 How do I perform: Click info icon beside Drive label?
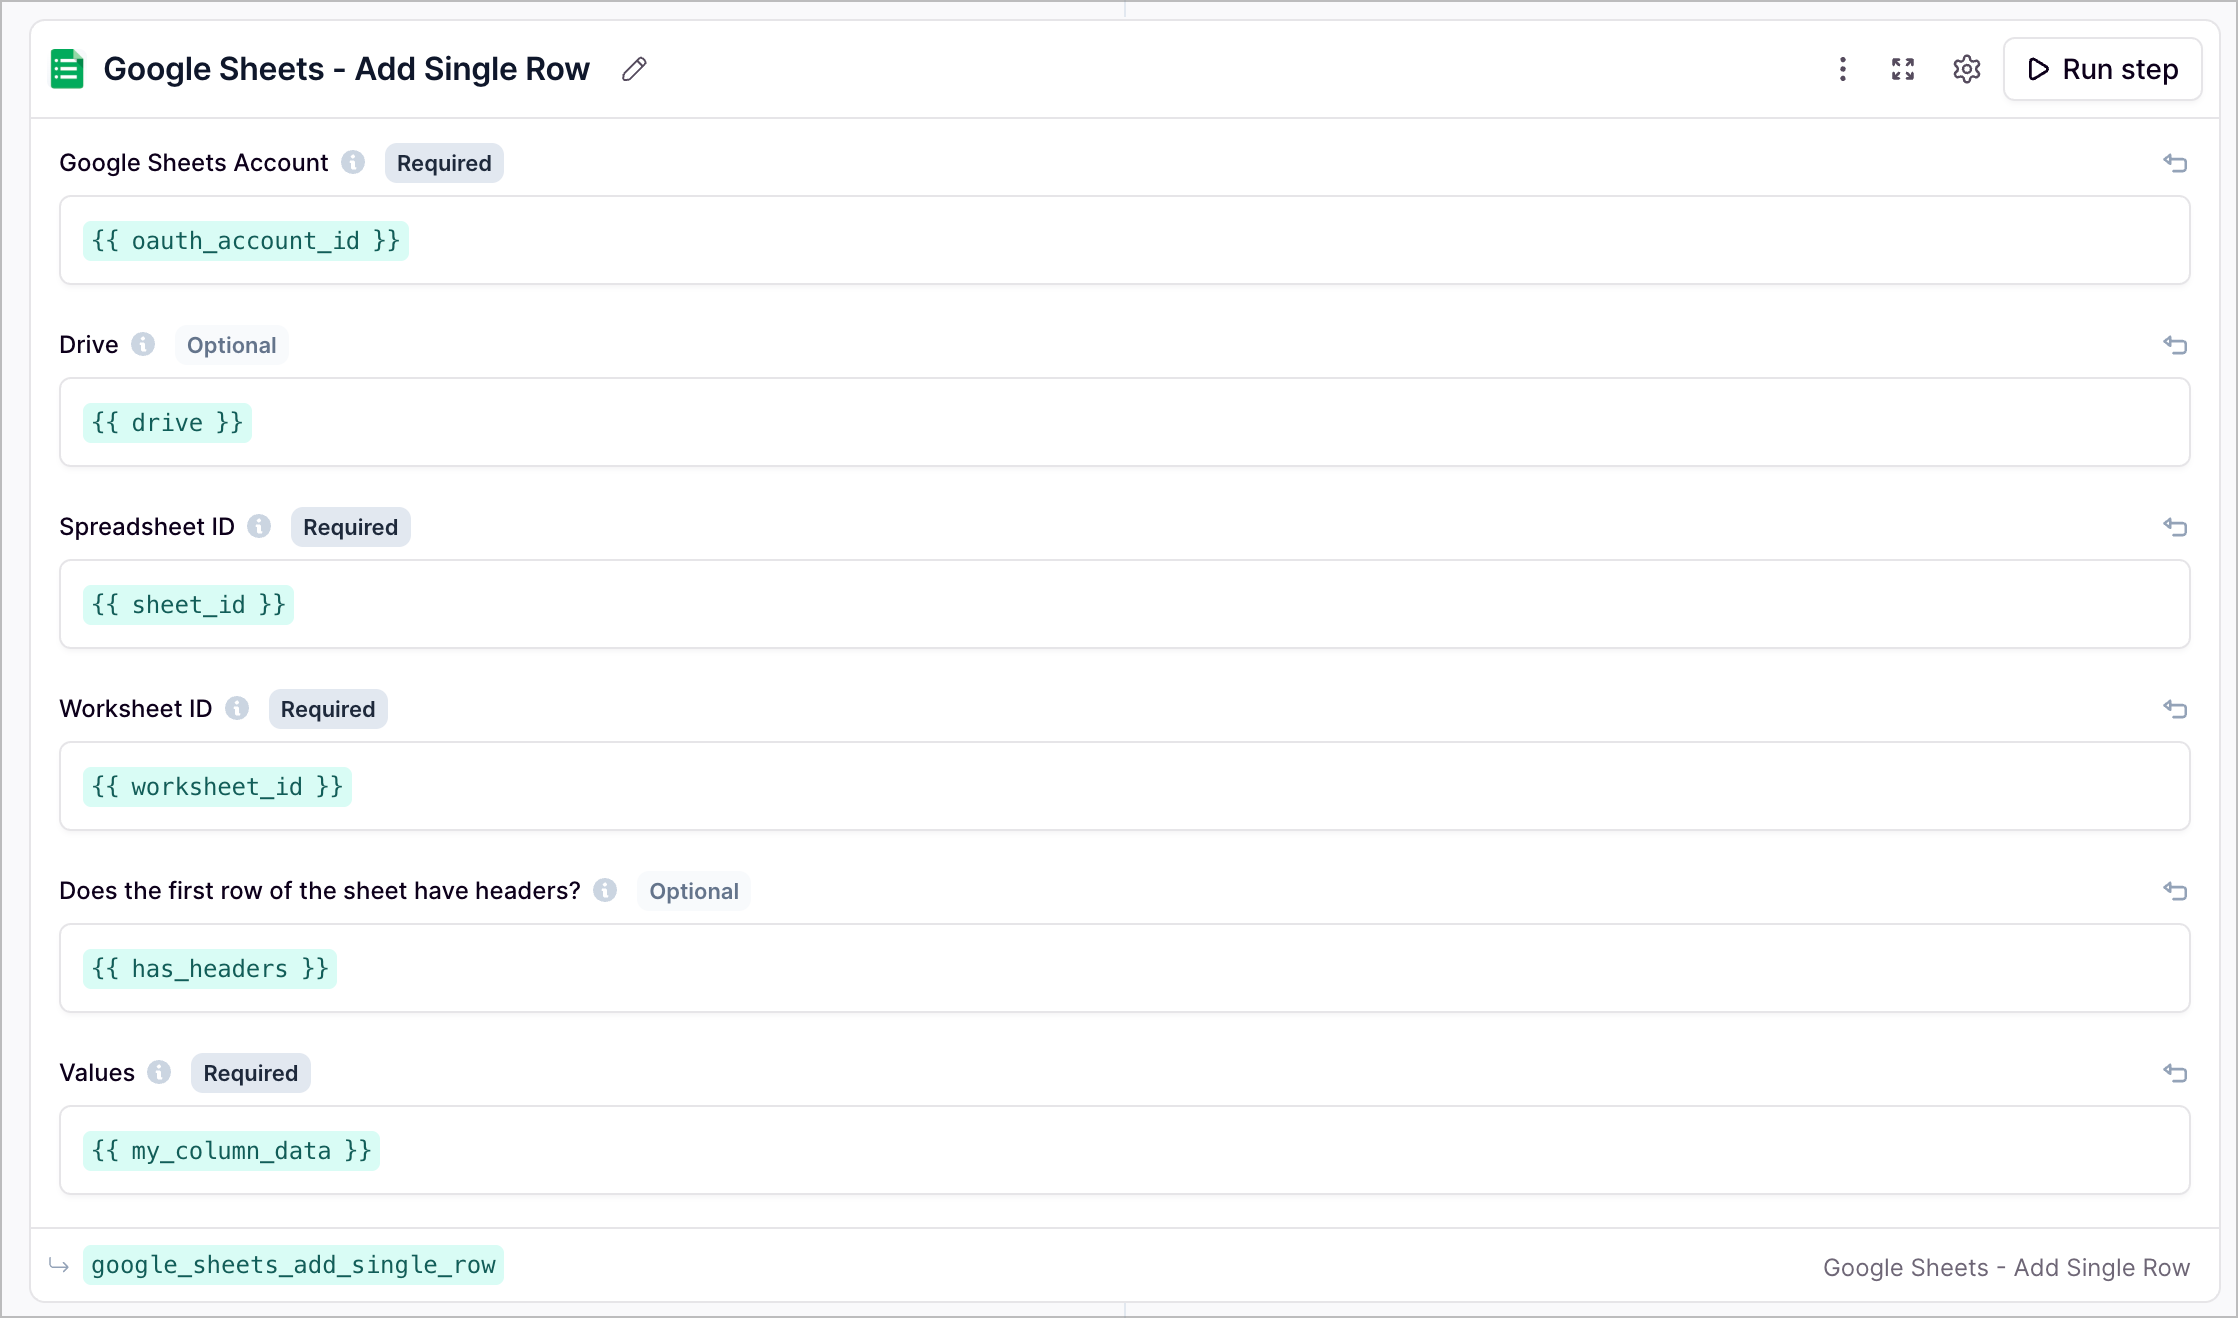point(143,344)
